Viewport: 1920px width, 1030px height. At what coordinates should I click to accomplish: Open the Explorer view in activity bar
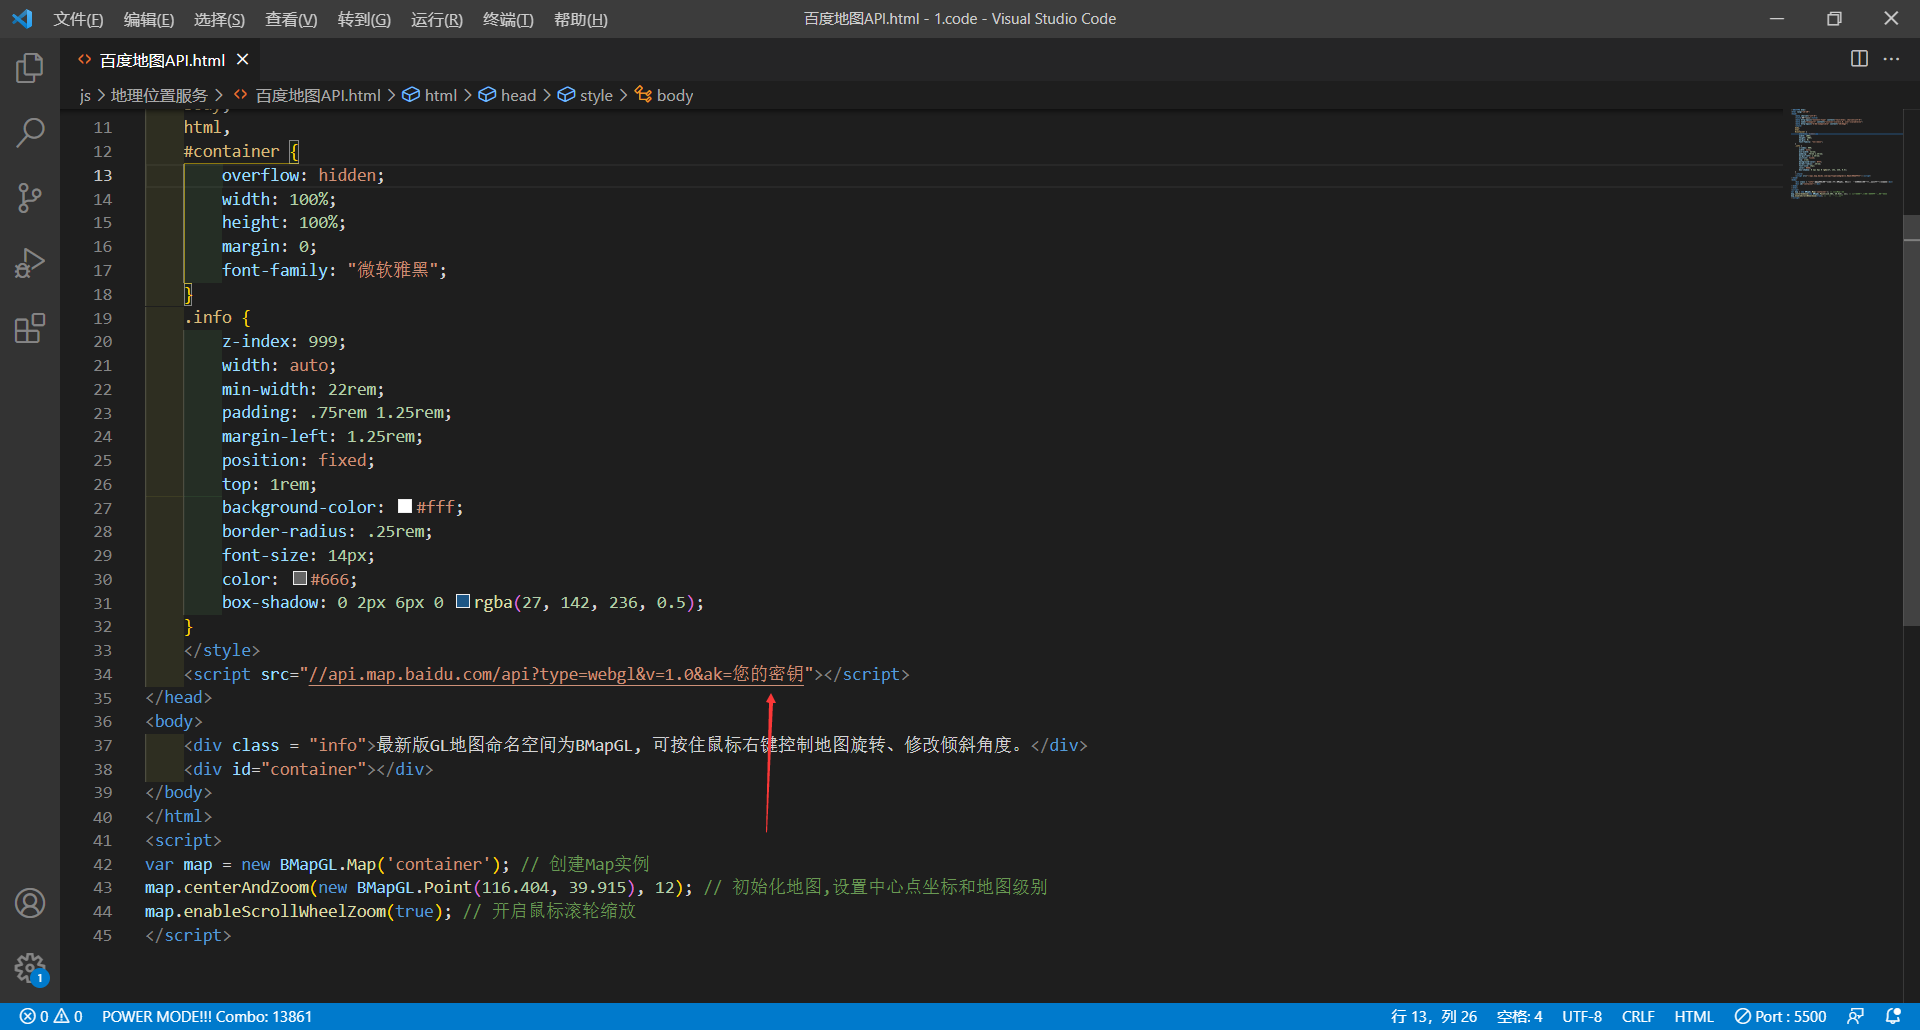30,68
